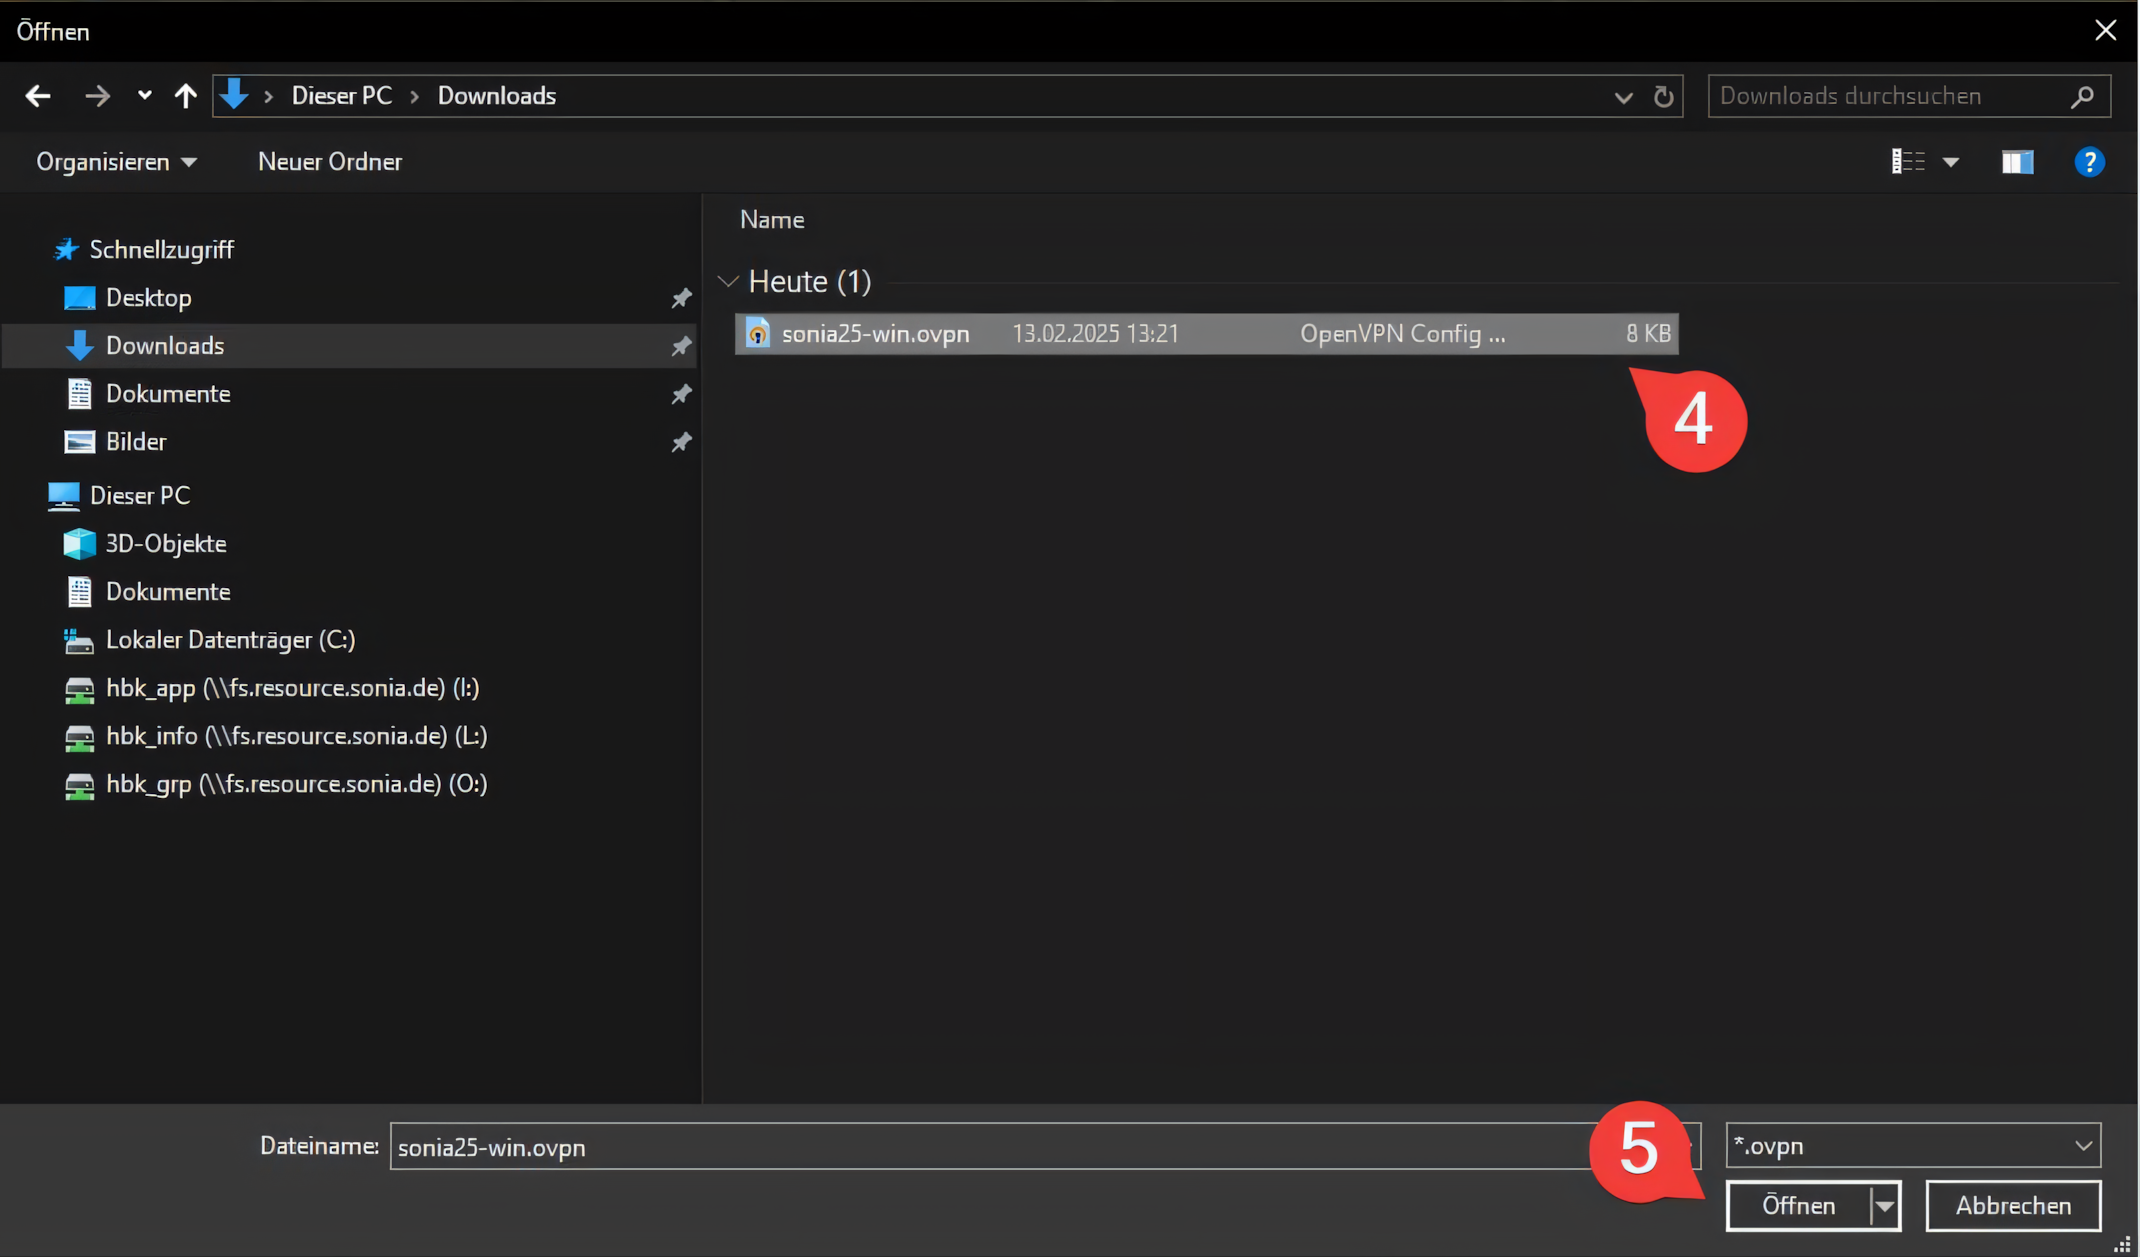Expand the address bar history dropdown
The width and height of the screenshot is (2140, 1257).
1623,97
